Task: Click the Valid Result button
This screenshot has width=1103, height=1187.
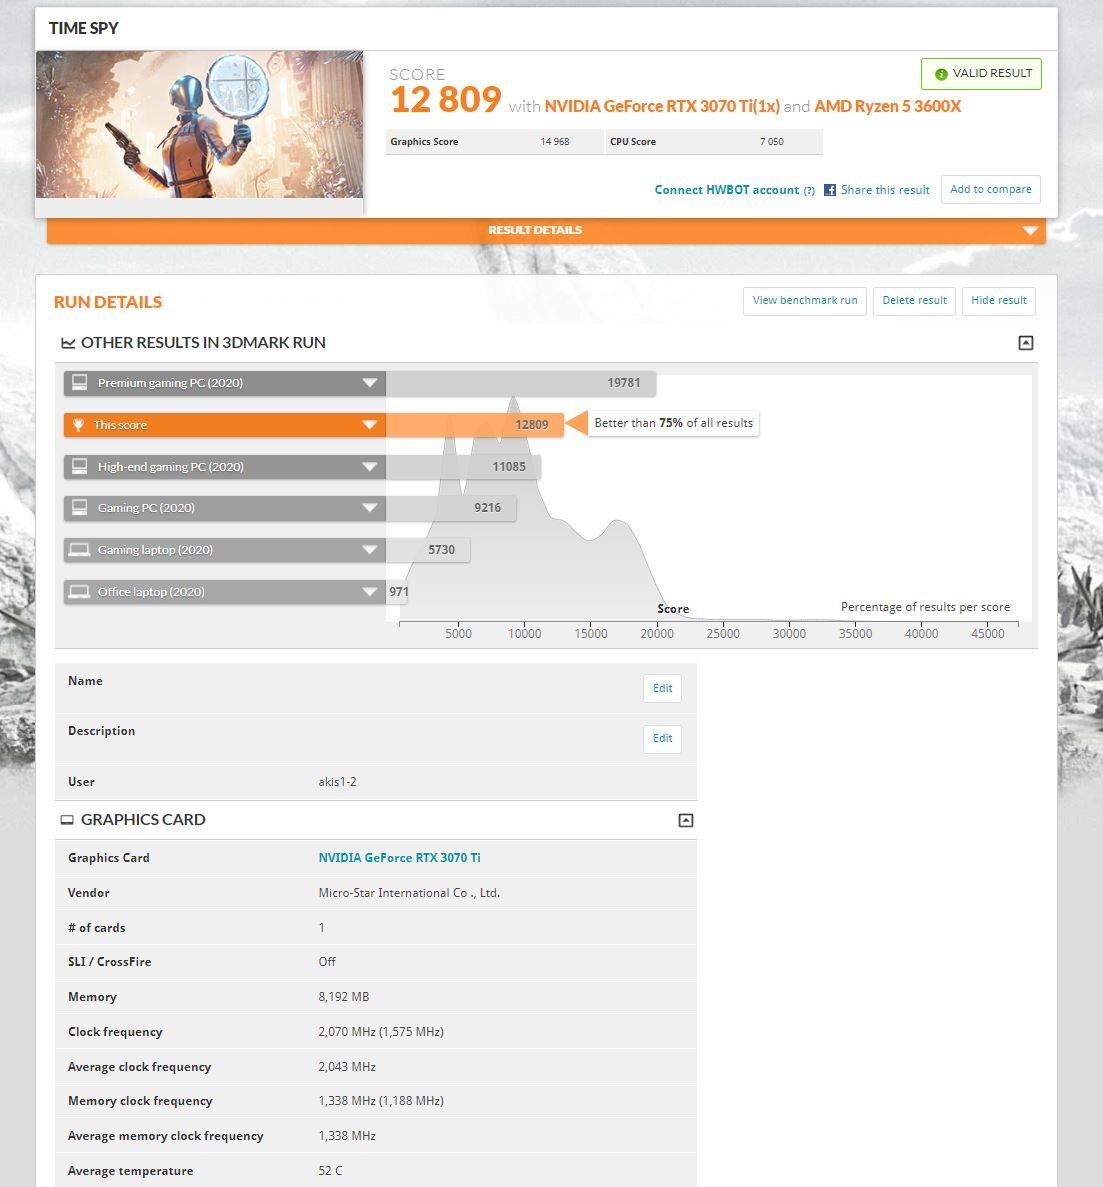Action: 981,73
